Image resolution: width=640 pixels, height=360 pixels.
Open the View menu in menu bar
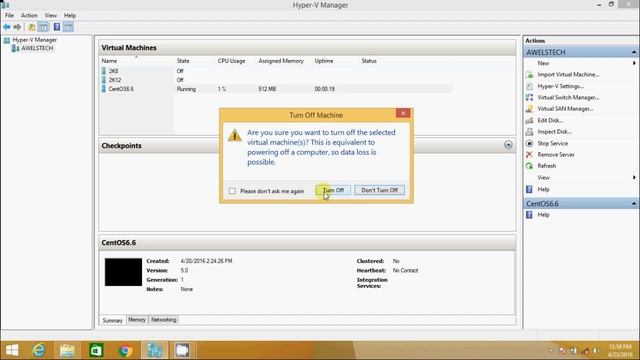click(51, 16)
